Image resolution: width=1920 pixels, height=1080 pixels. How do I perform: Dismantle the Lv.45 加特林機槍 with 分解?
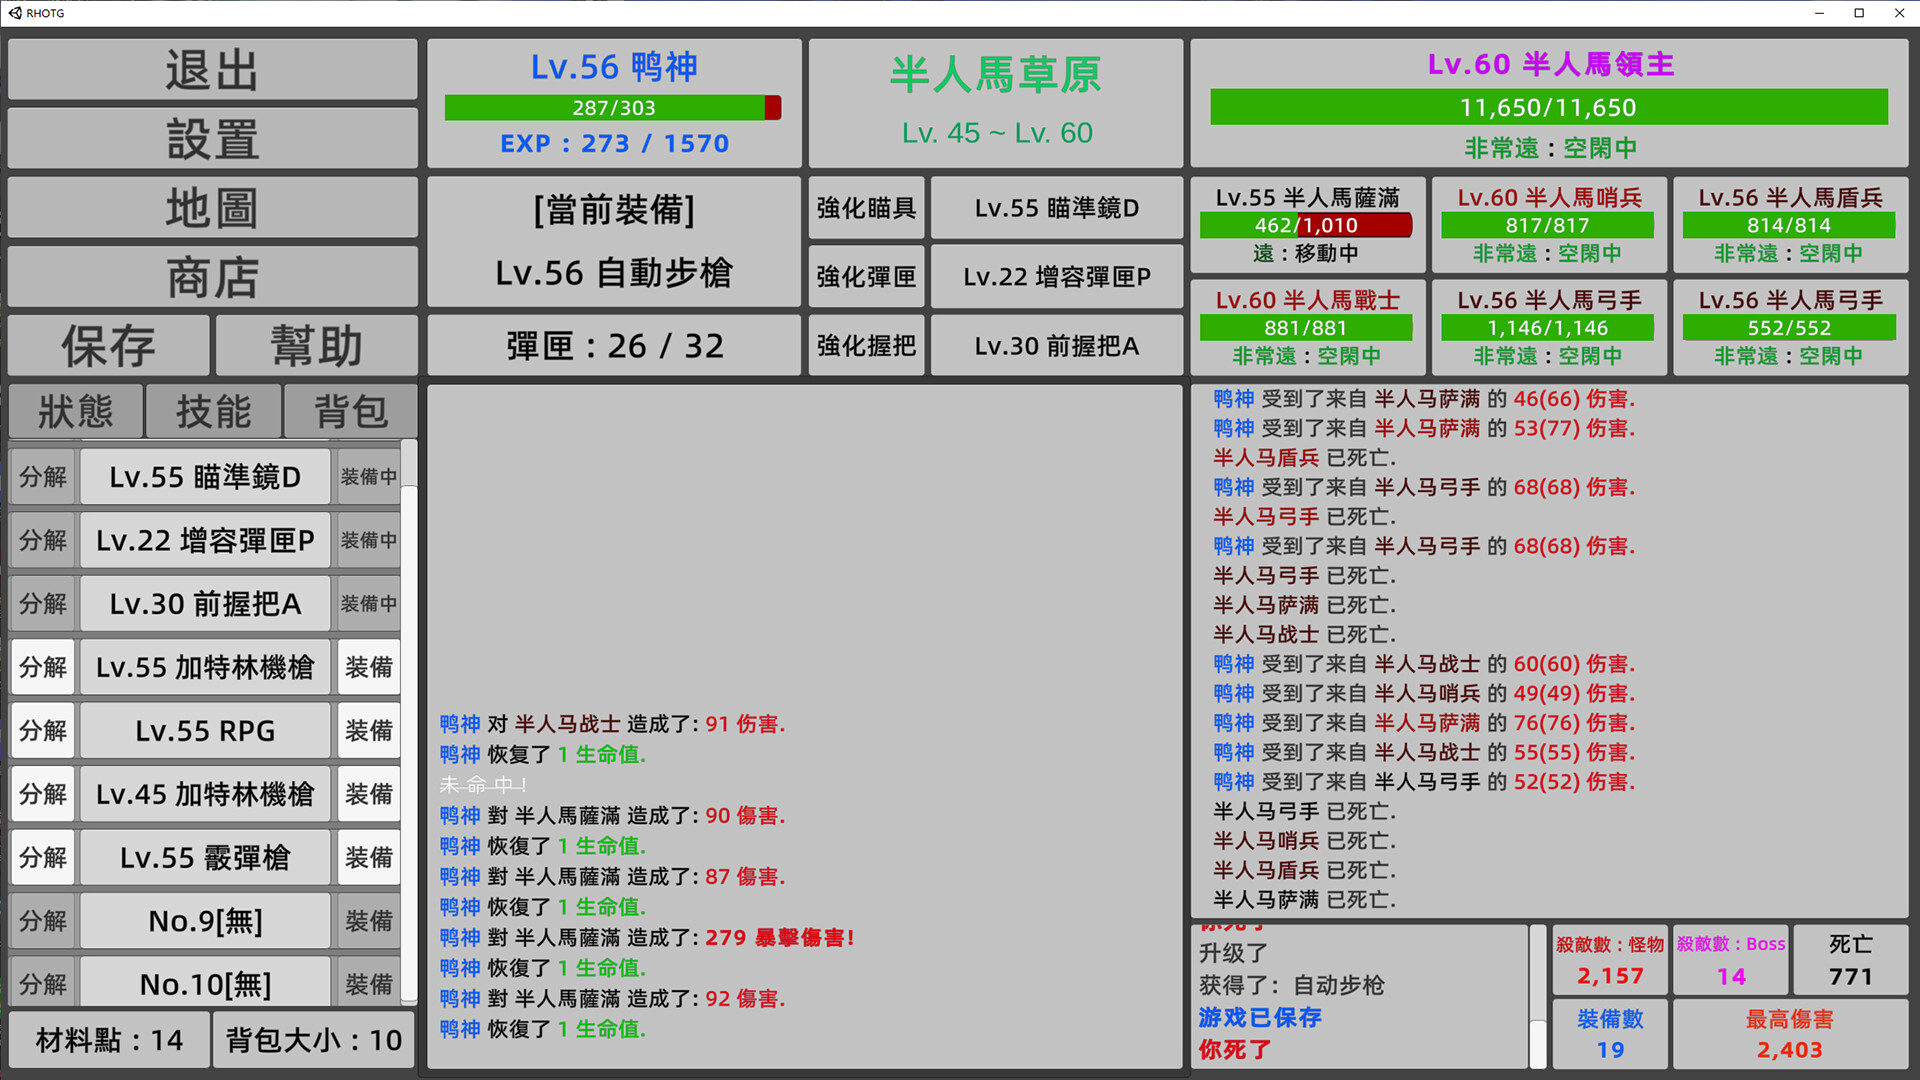coord(43,794)
